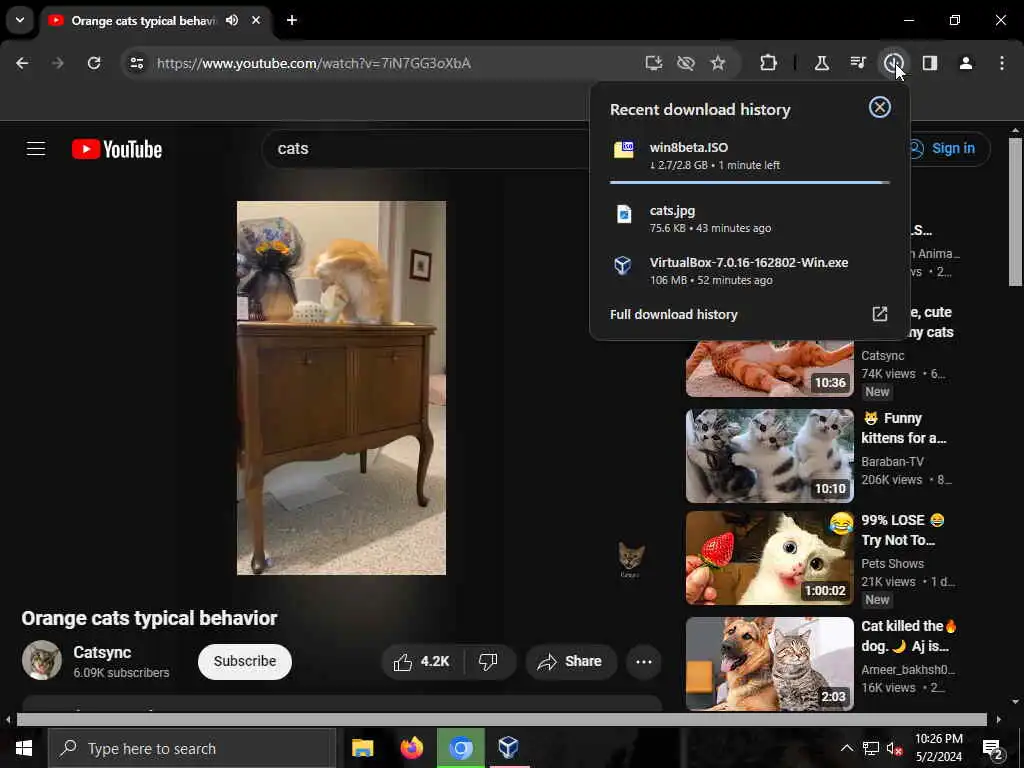
Task: Open VirtualBox from the taskbar
Action: (x=508, y=748)
